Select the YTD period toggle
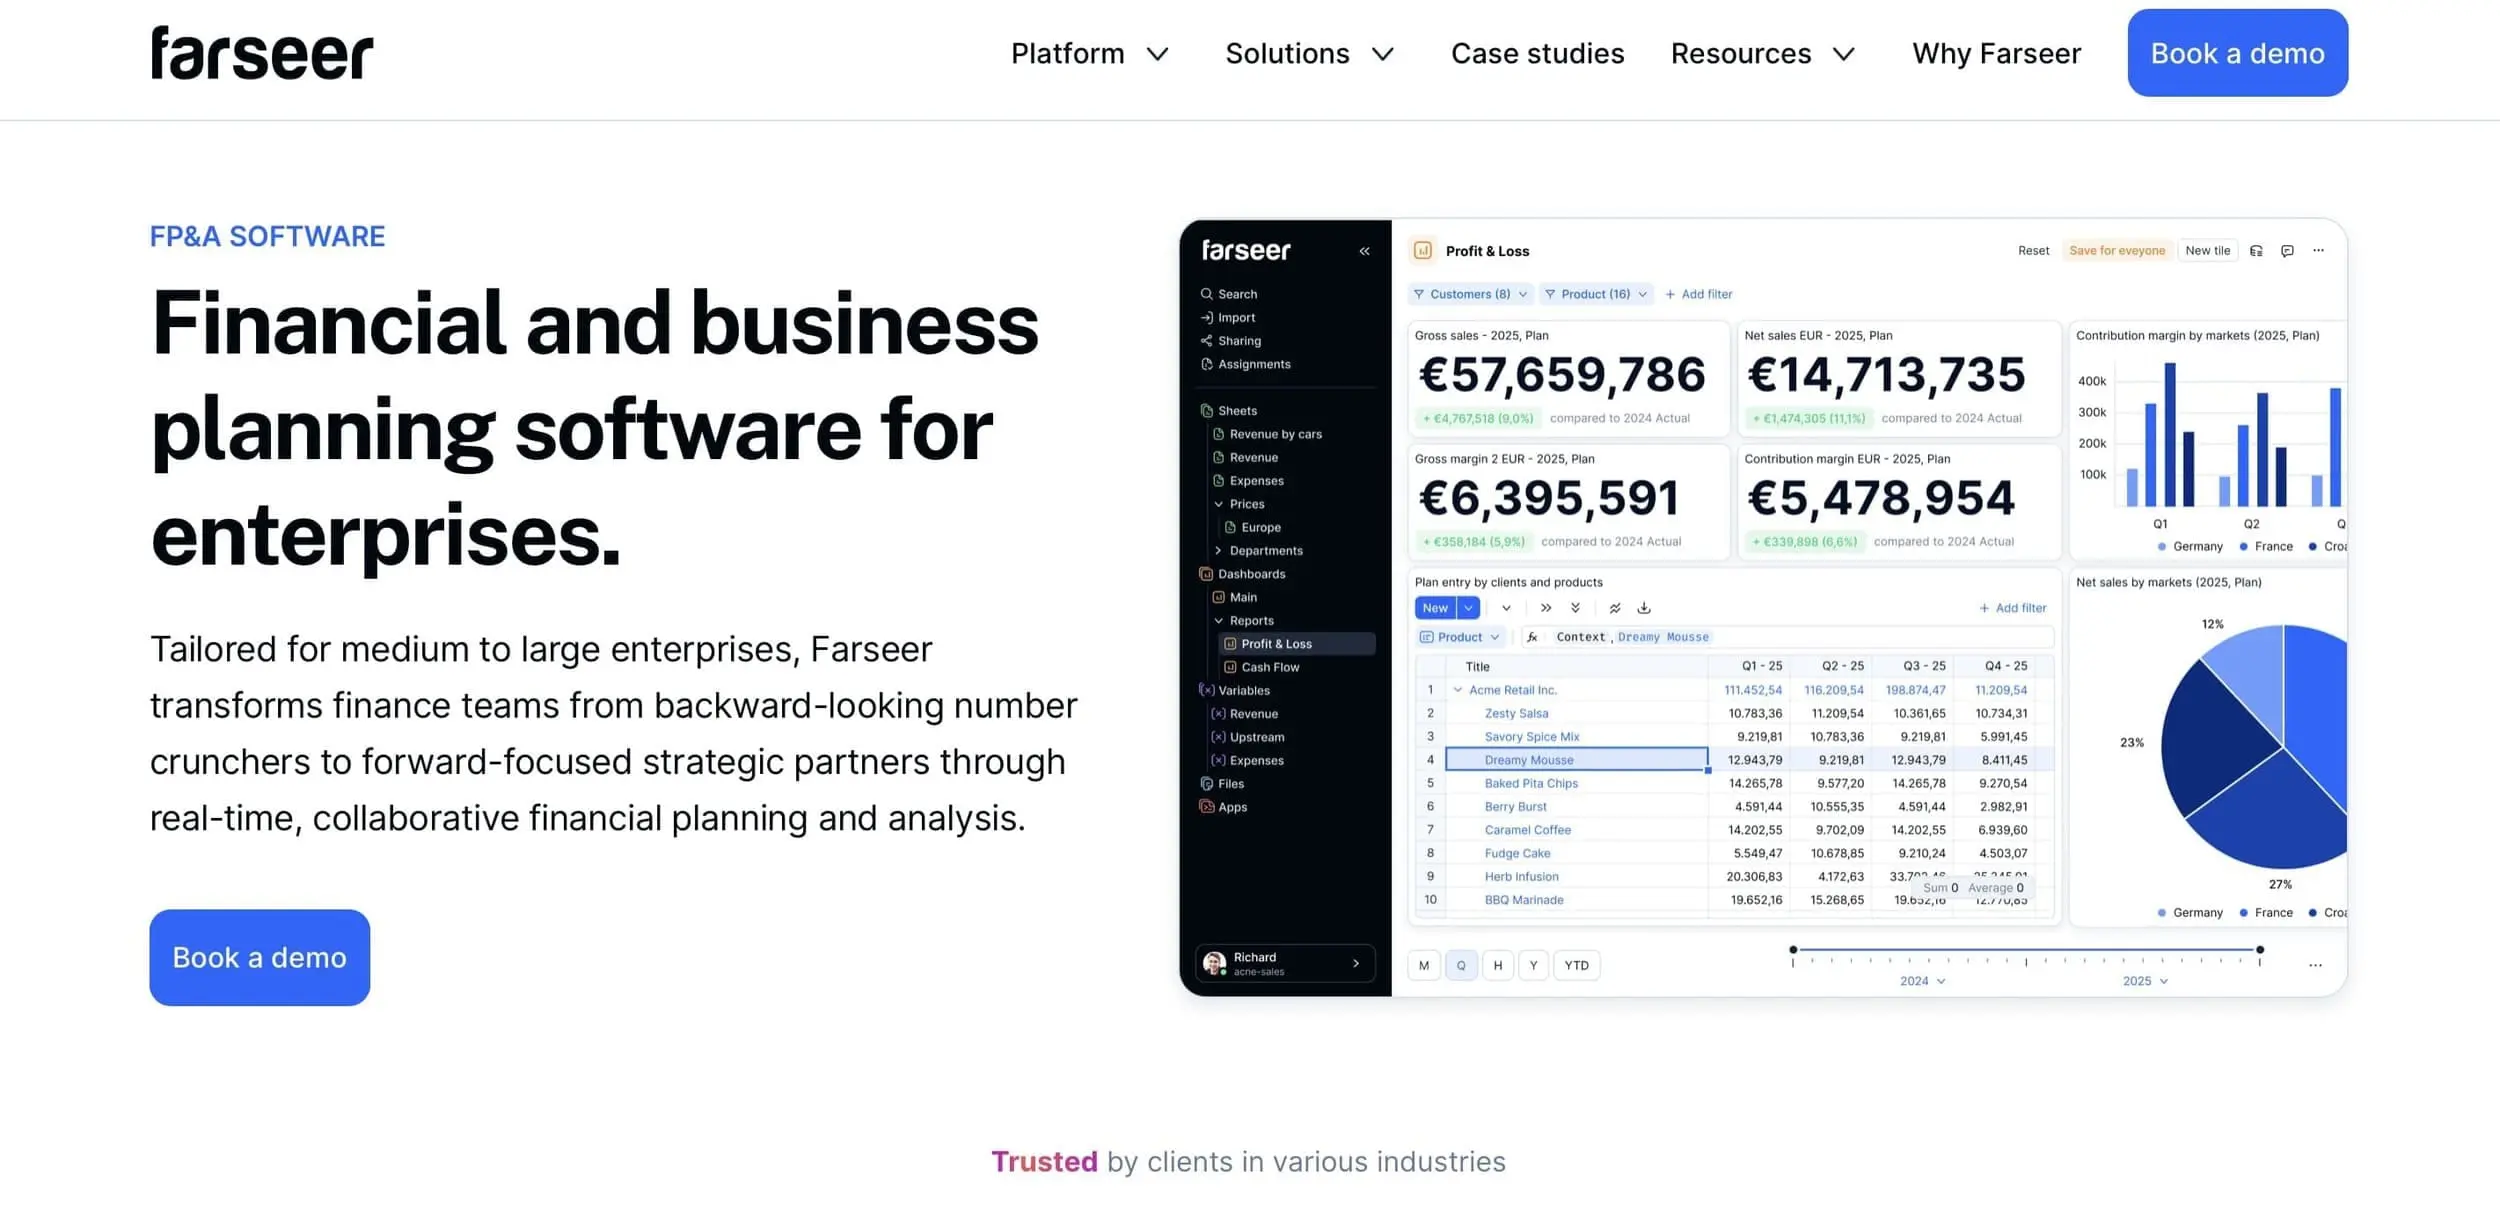This screenshot has width=2500, height=1219. click(x=1577, y=965)
